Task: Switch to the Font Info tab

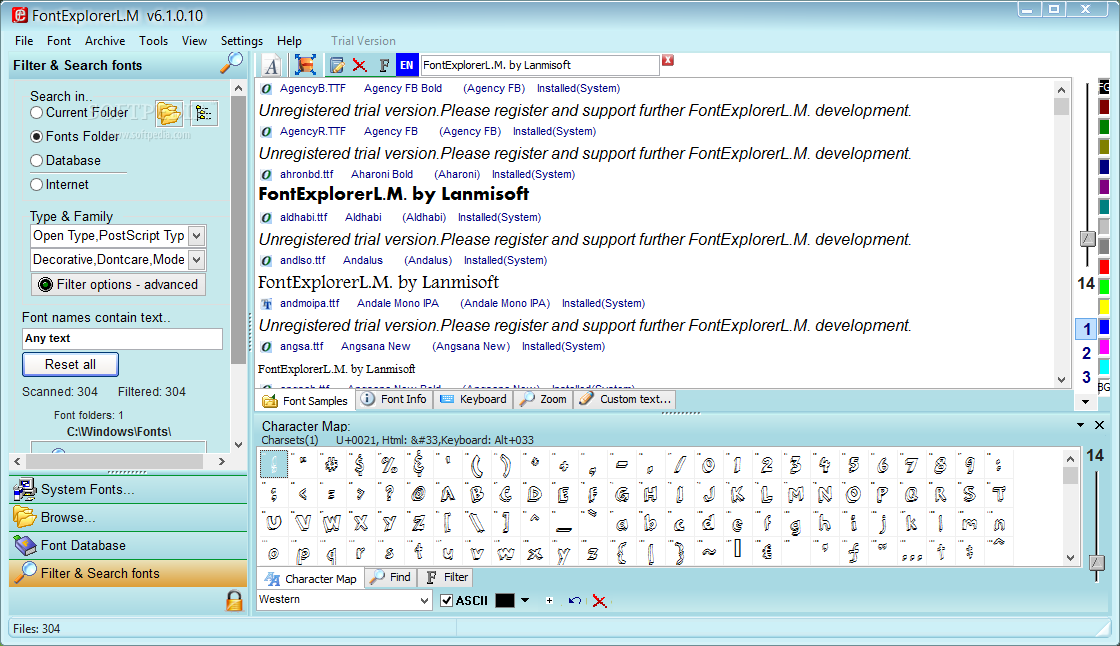Action: click(394, 399)
